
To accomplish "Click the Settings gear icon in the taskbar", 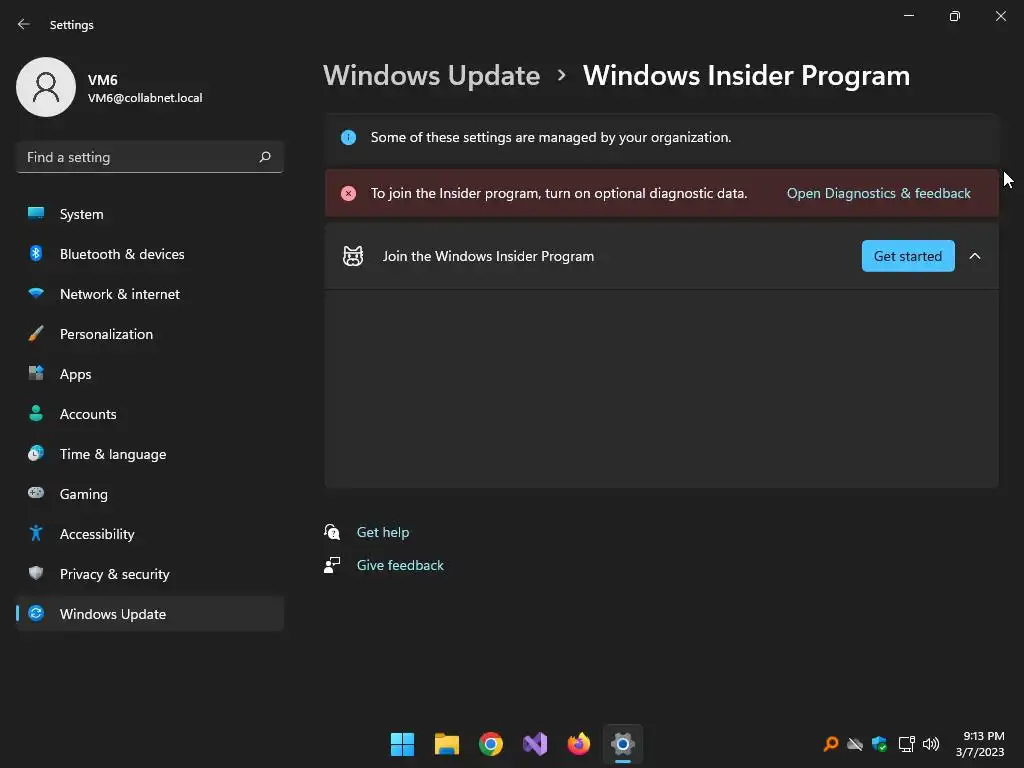I will click(x=623, y=744).
